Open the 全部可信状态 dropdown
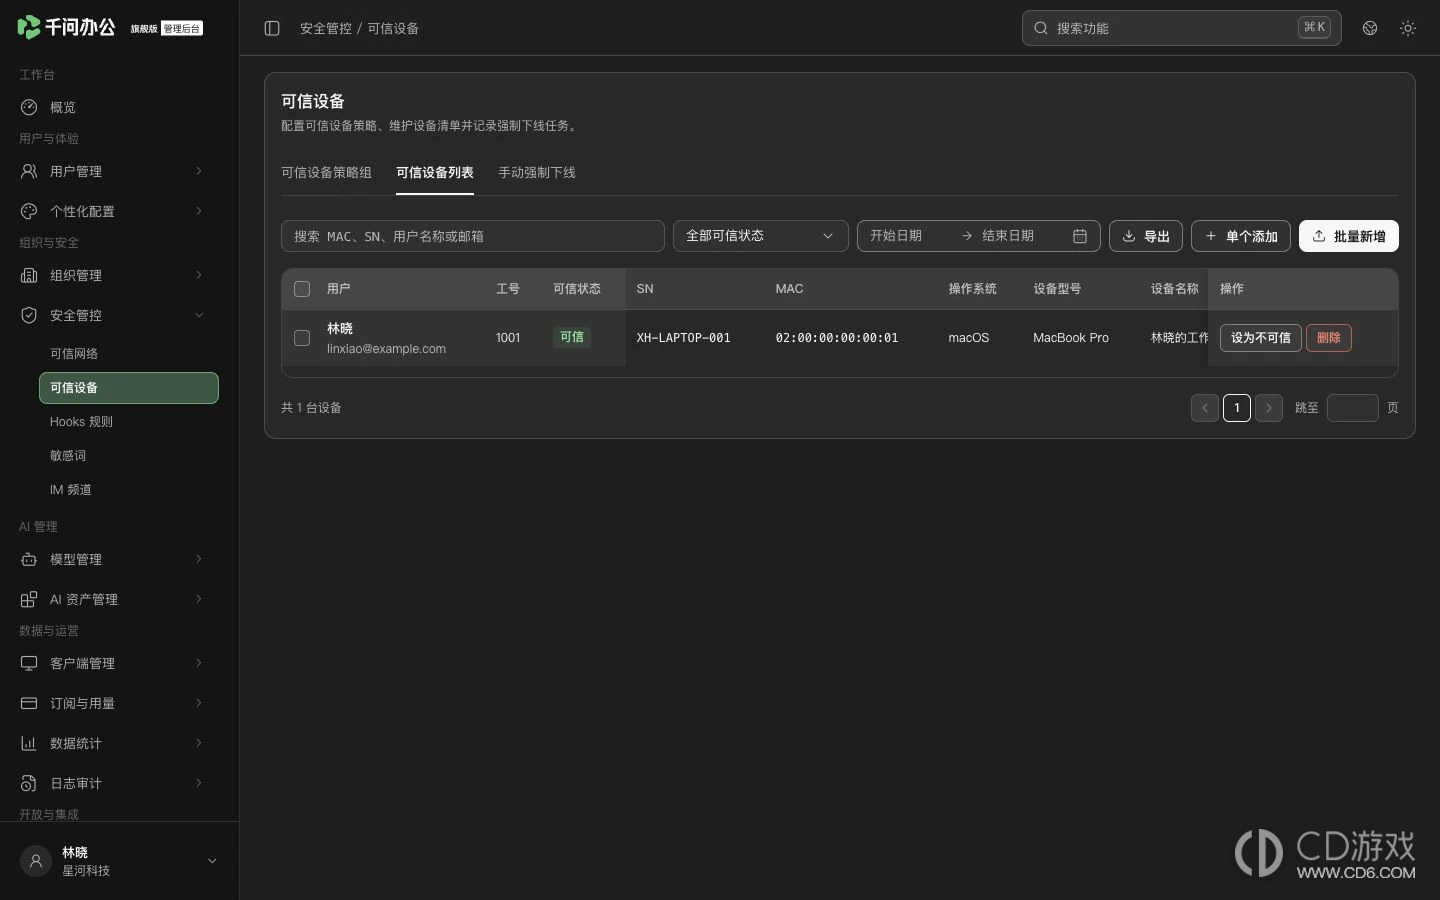 point(761,236)
